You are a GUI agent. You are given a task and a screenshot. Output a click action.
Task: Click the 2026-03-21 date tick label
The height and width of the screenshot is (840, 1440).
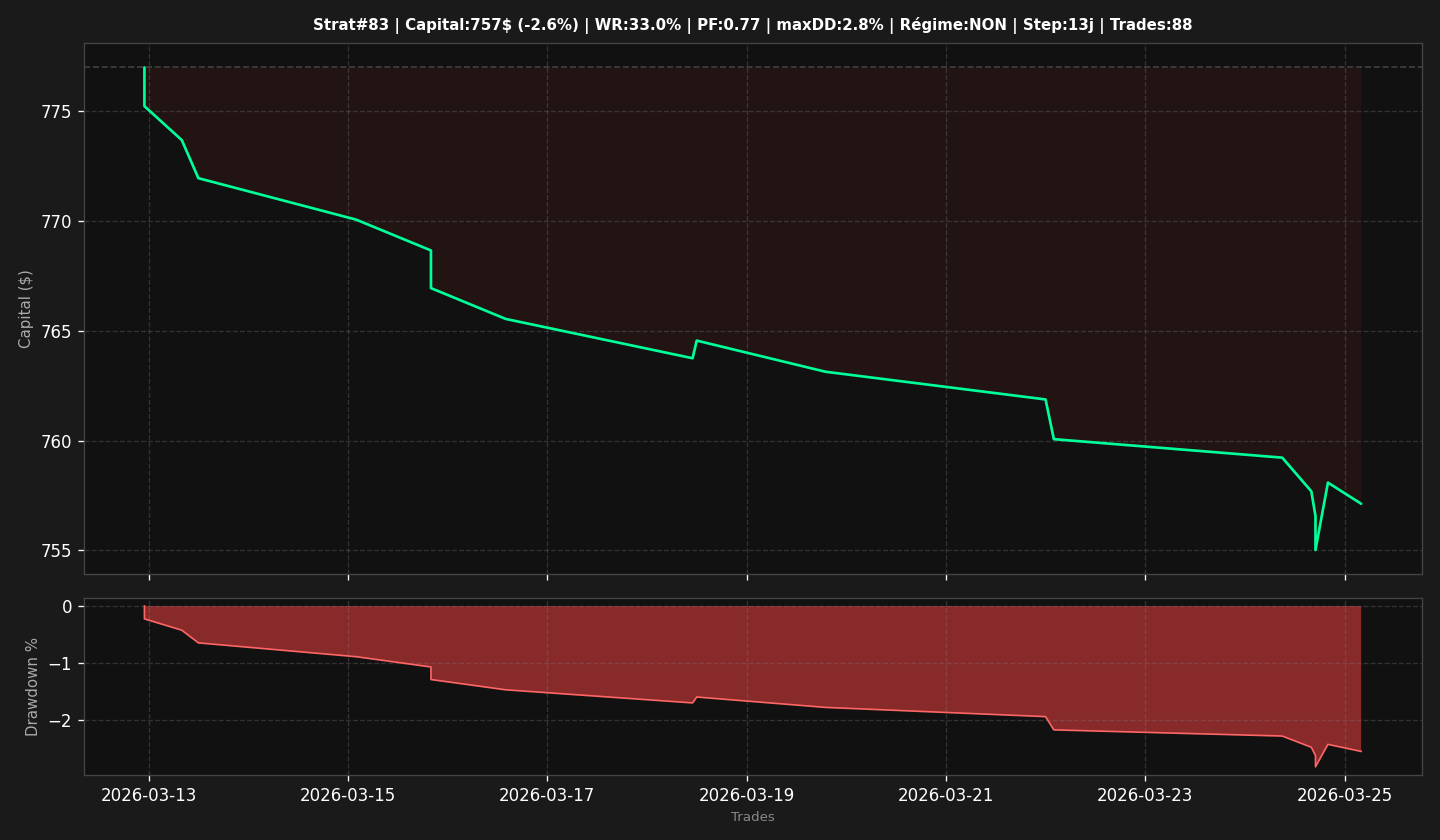(946, 795)
